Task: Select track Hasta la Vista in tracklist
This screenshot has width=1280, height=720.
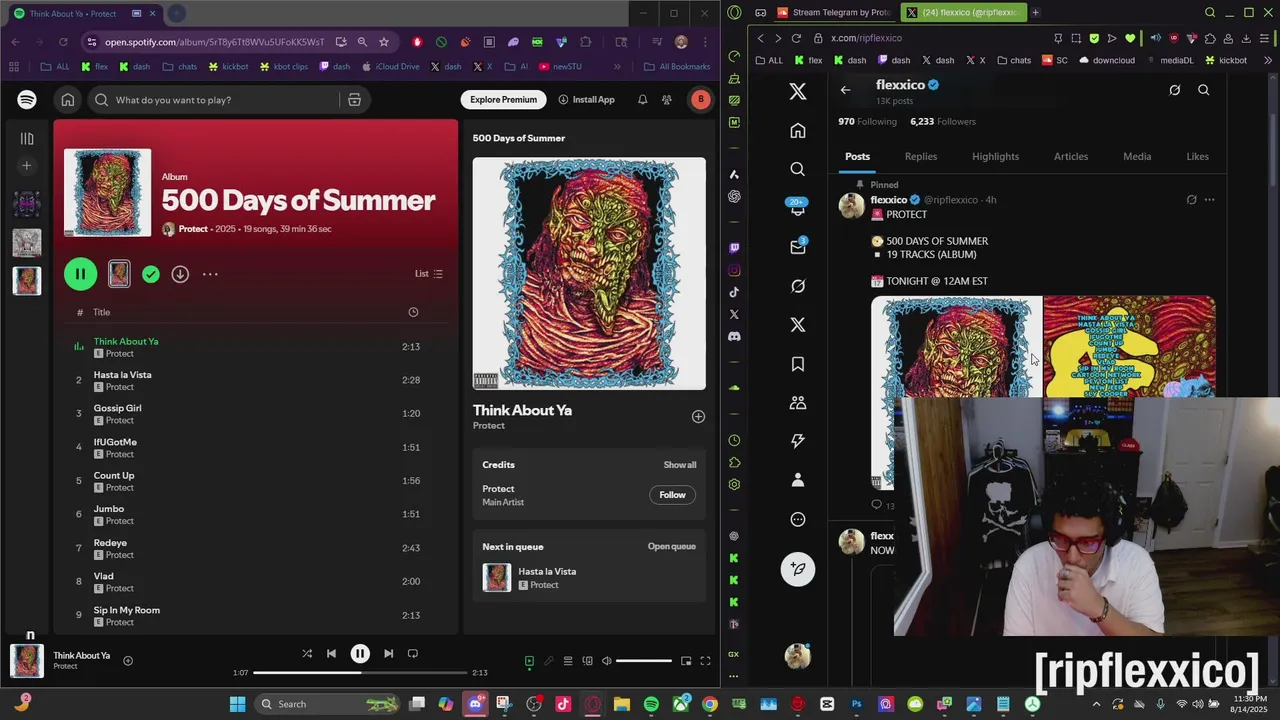Action: point(258,380)
